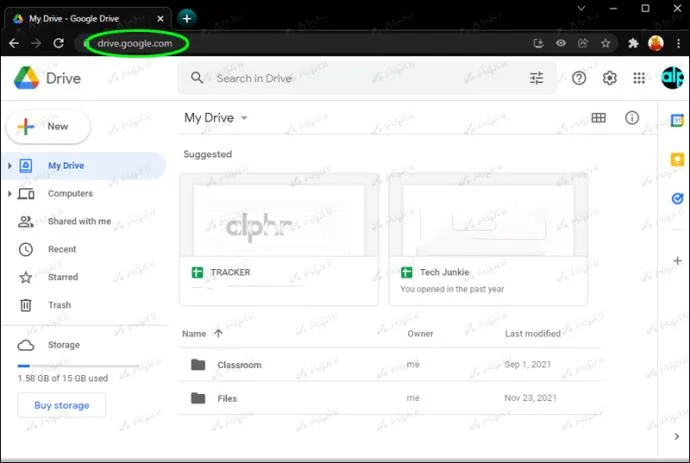Screen dimensions: 690x463
Task: Switch to grid layout view
Action: [x=598, y=118]
